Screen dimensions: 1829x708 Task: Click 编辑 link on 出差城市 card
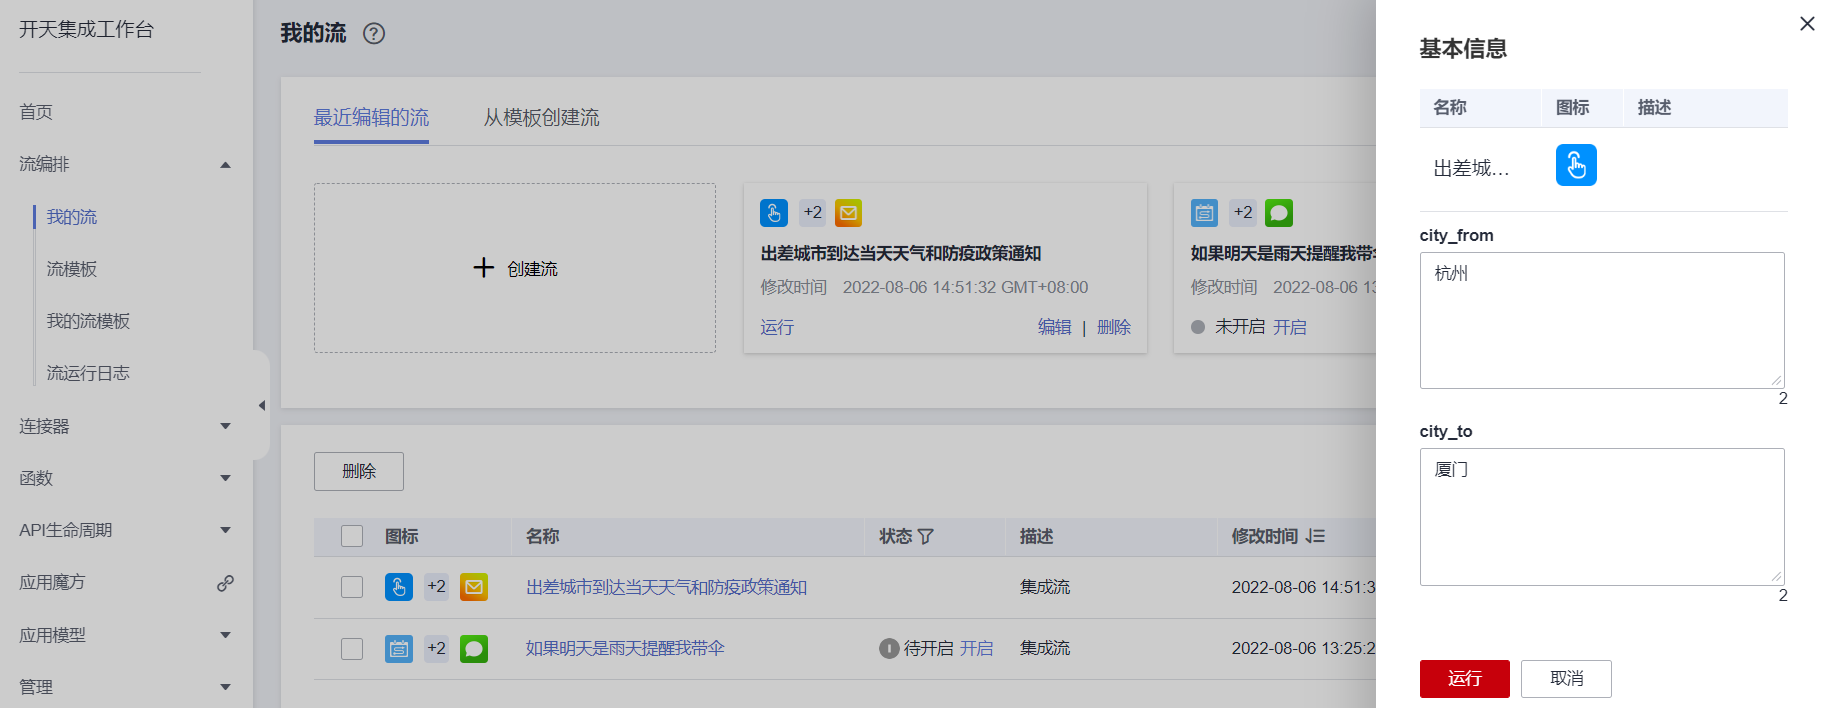point(1054,327)
